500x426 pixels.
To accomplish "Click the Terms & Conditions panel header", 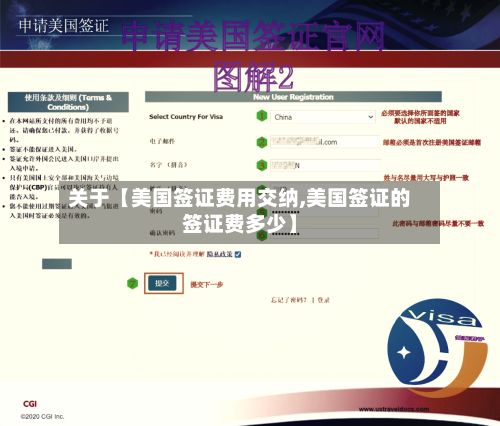I will 68,102.
